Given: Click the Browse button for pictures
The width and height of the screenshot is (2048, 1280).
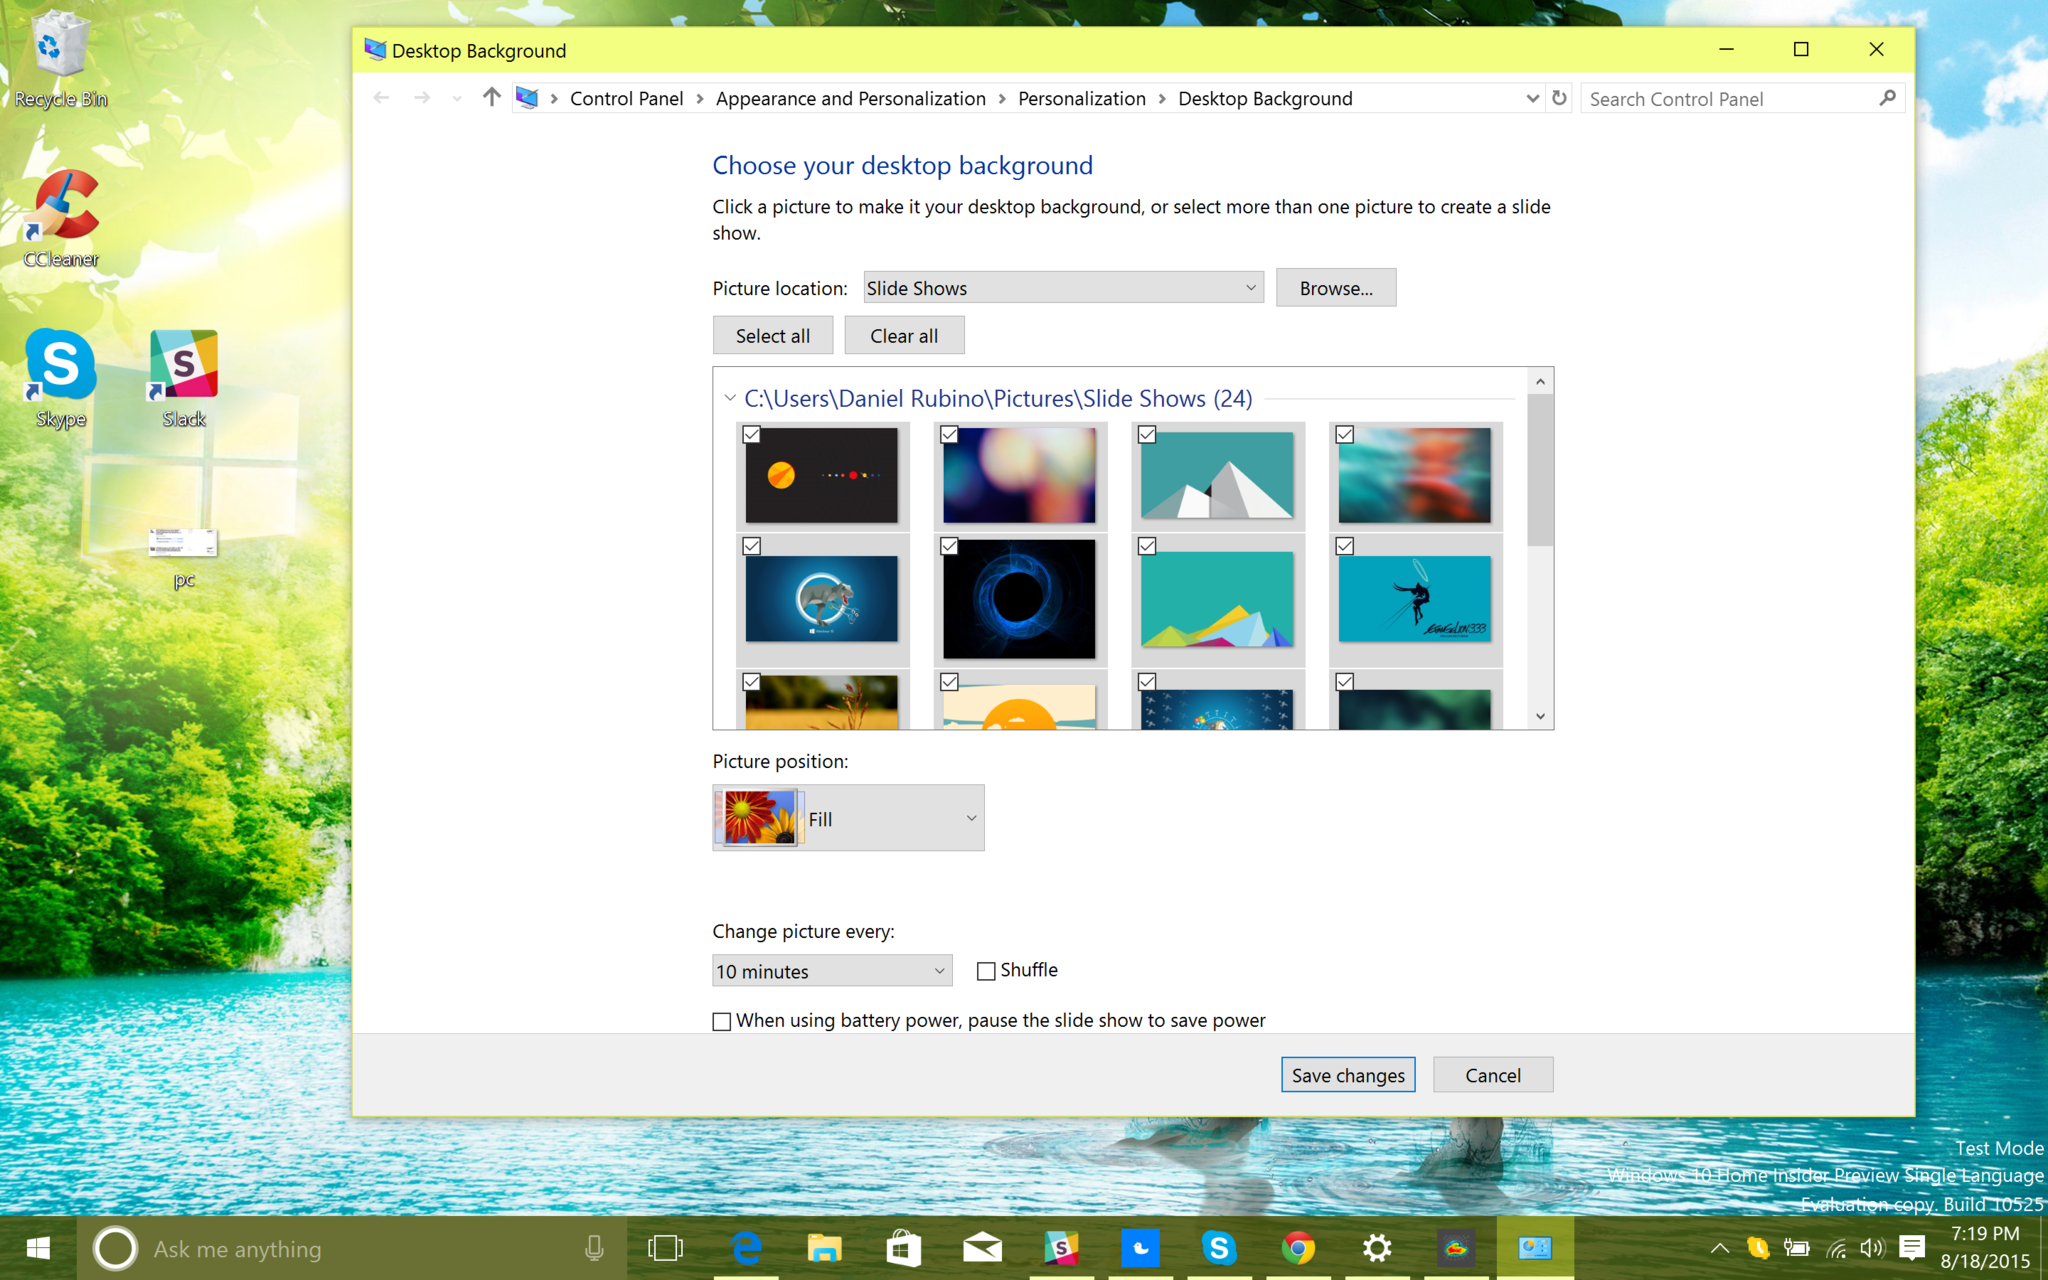Looking at the screenshot, I should pos(1333,288).
